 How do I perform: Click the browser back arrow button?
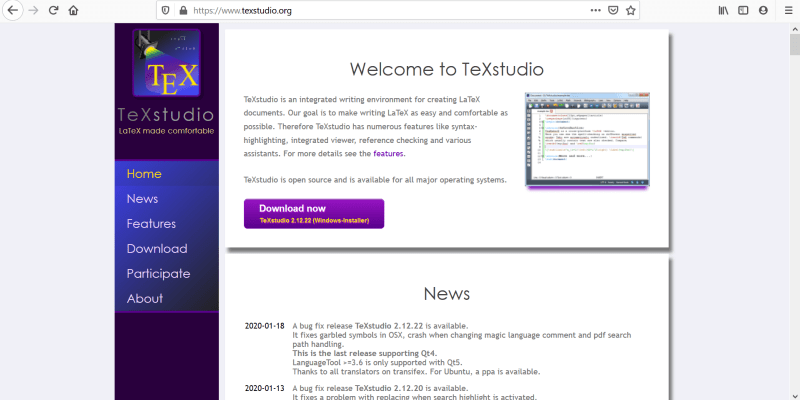pyautogui.click(x=13, y=10)
